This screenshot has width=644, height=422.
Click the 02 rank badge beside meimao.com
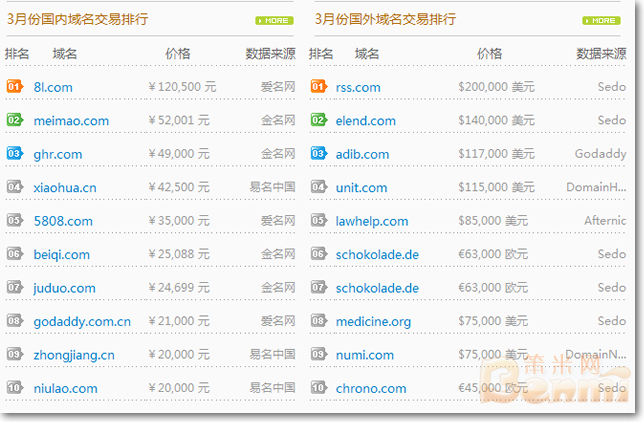pyautogui.click(x=15, y=120)
